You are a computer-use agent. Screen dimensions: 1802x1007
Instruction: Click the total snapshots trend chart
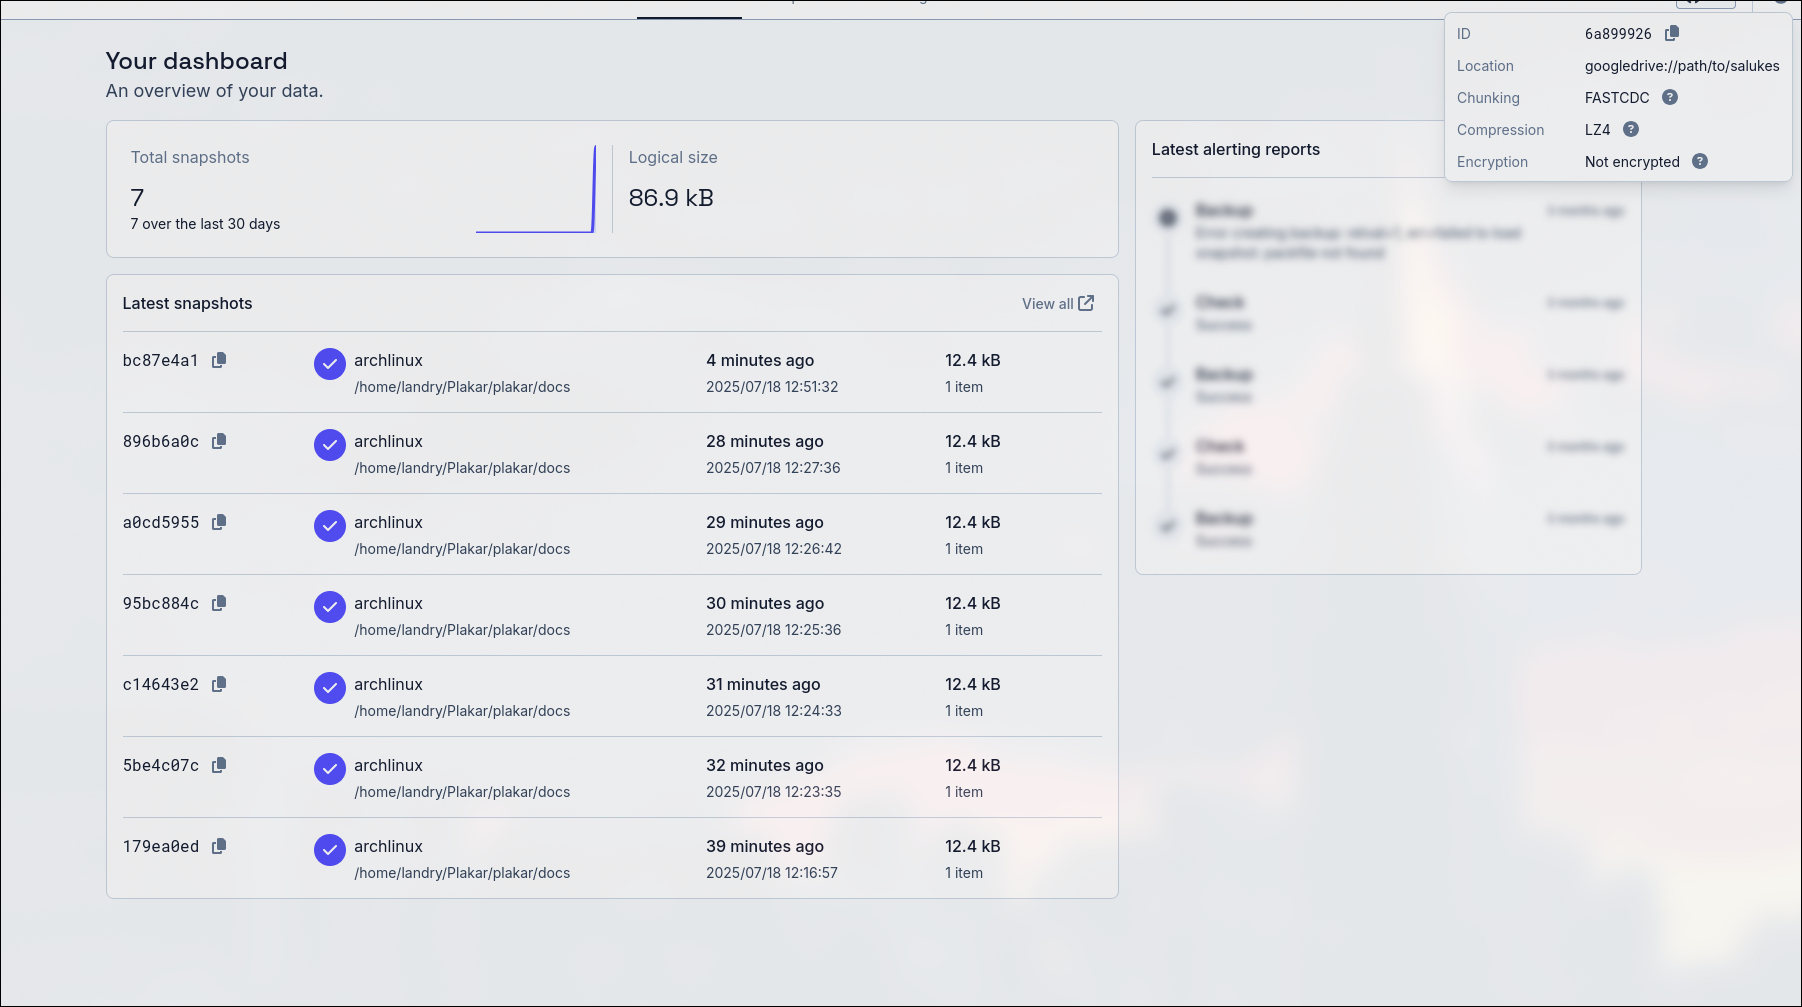click(x=536, y=190)
